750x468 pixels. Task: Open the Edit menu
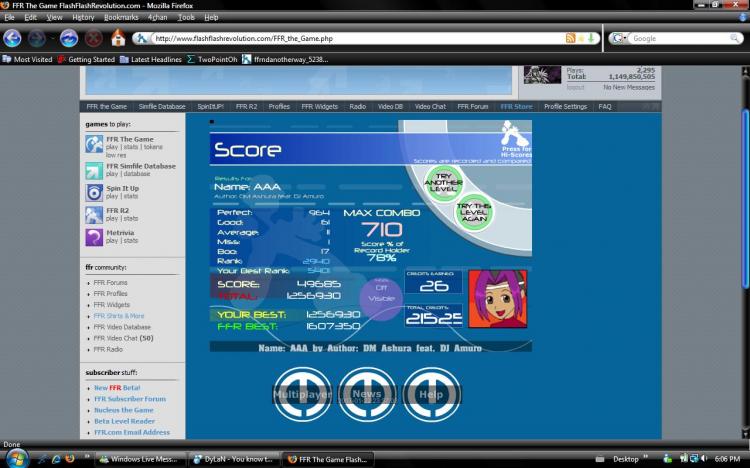(x=30, y=17)
